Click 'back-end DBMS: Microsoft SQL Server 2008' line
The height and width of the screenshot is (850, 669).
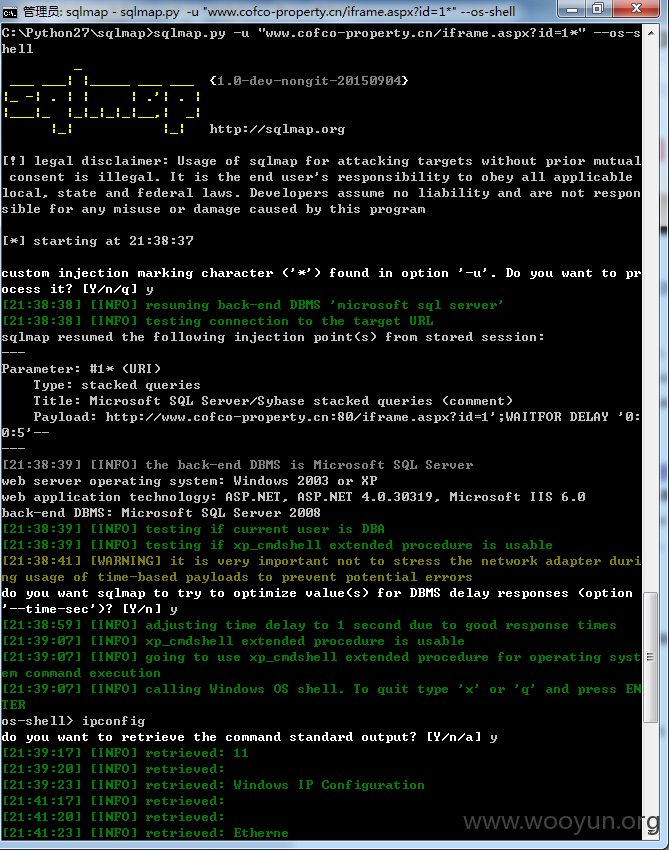[161, 513]
